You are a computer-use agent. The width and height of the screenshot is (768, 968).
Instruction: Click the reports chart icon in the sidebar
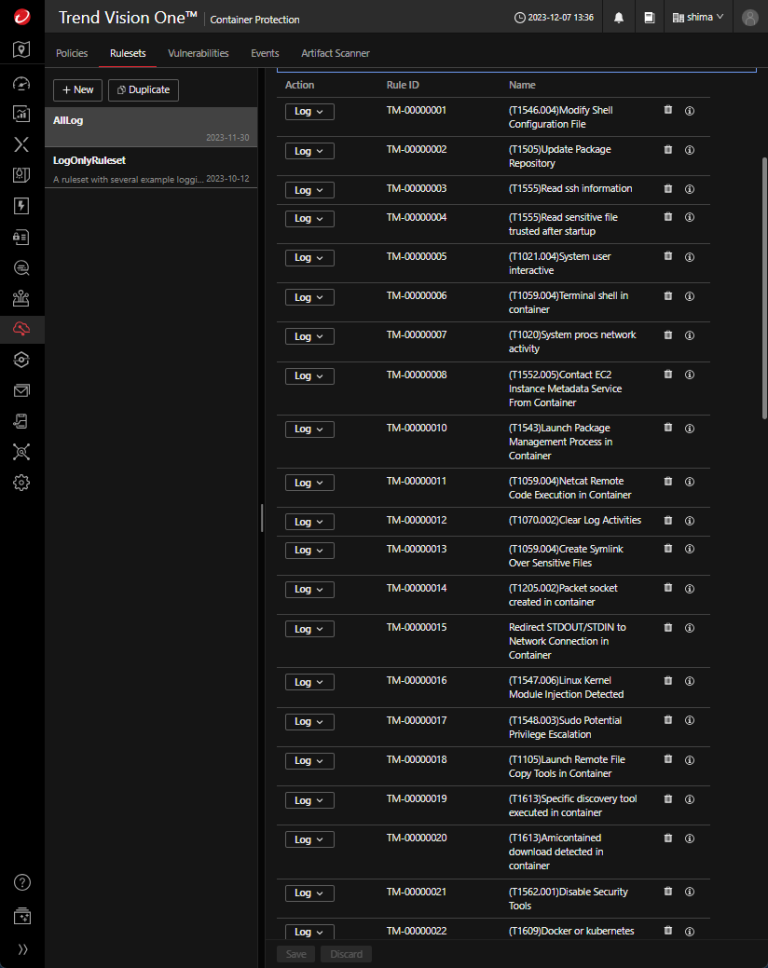[x=22, y=114]
